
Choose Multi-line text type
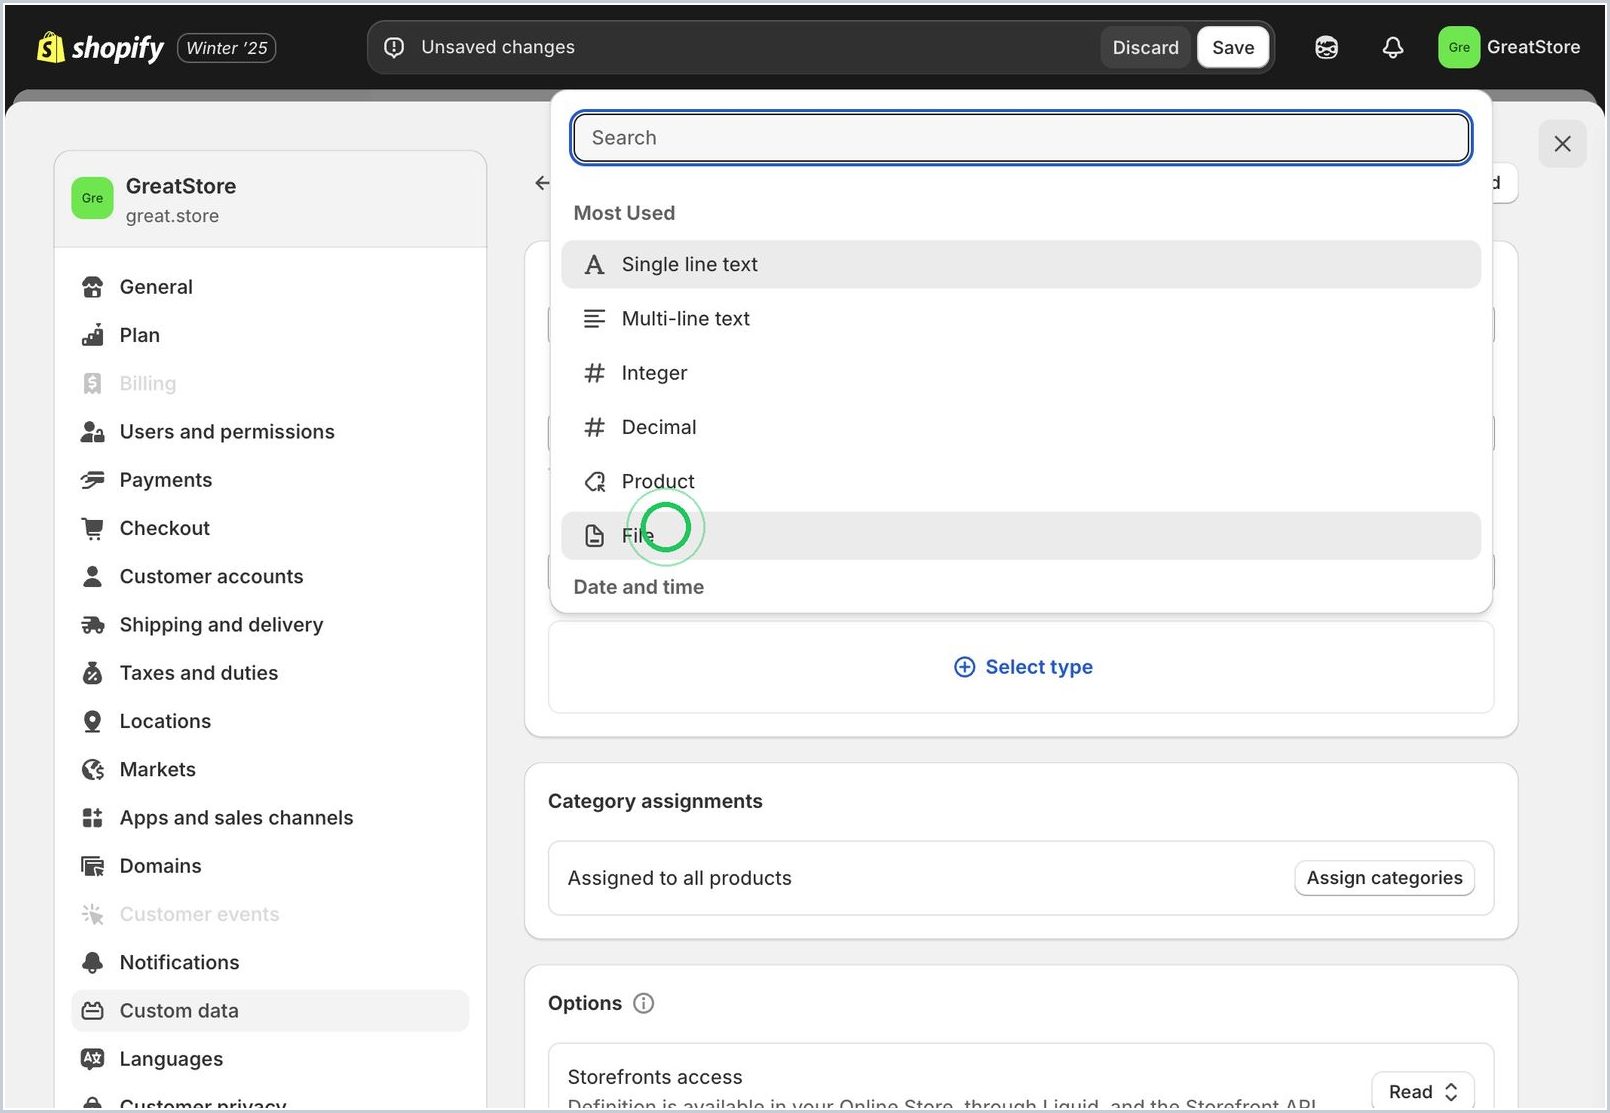tap(1021, 319)
